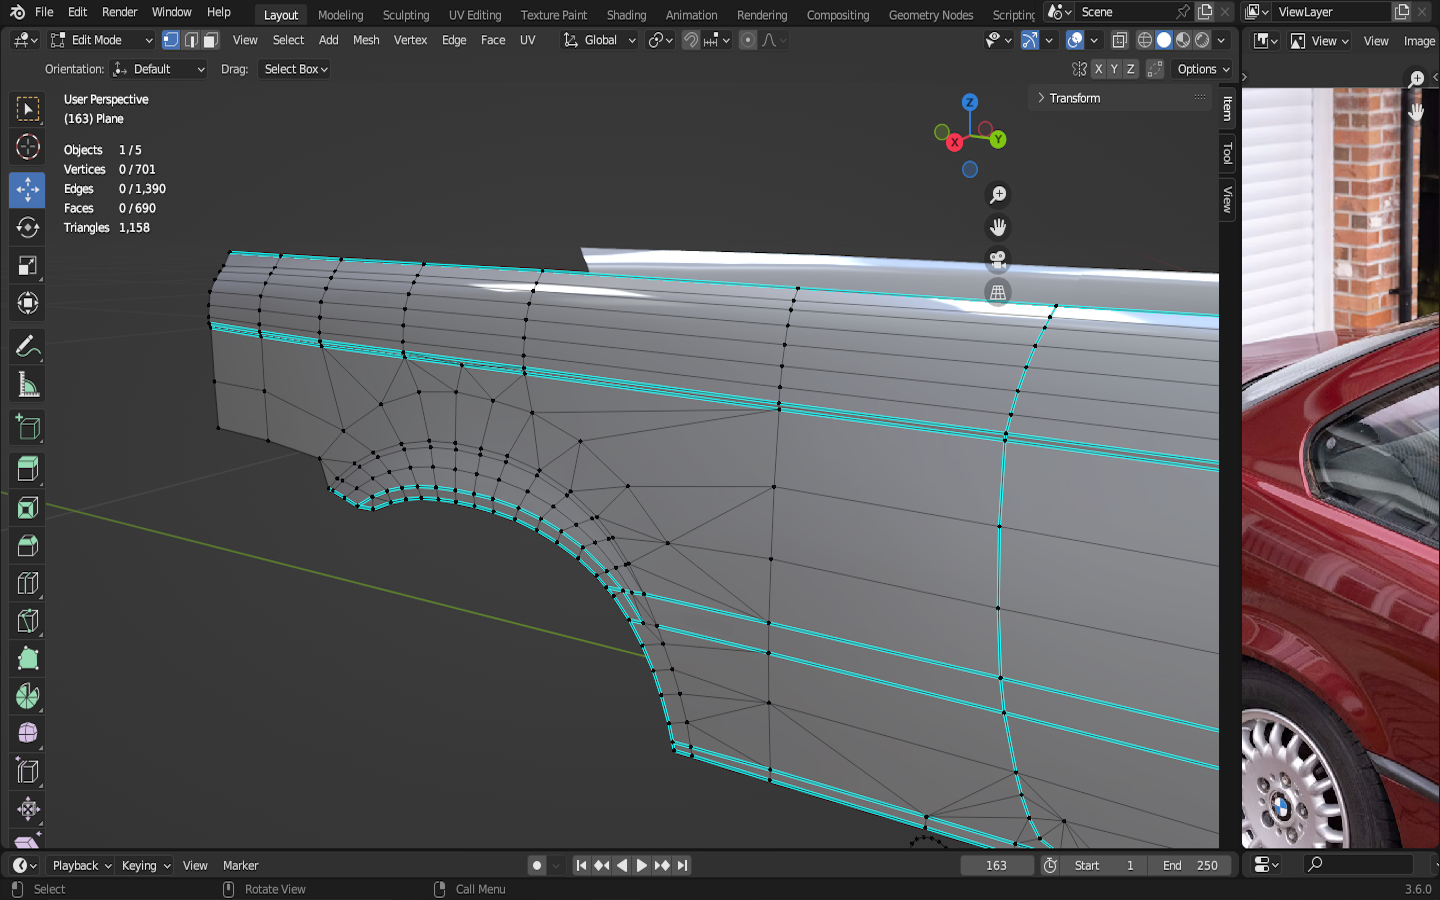Toggle X-ray display mode
The width and height of the screenshot is (1440, 900).
click(x=1120, y=40)
